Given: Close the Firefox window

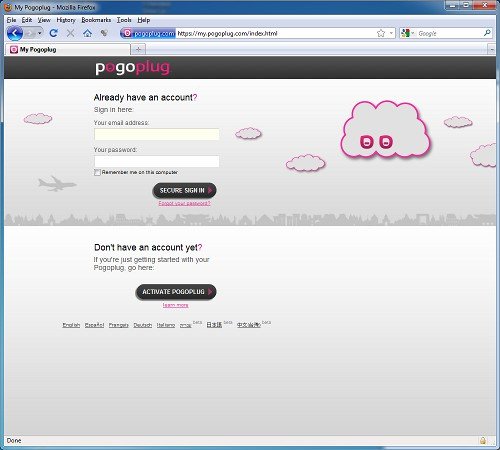Looking at the screenshot, I should (485, 5).
